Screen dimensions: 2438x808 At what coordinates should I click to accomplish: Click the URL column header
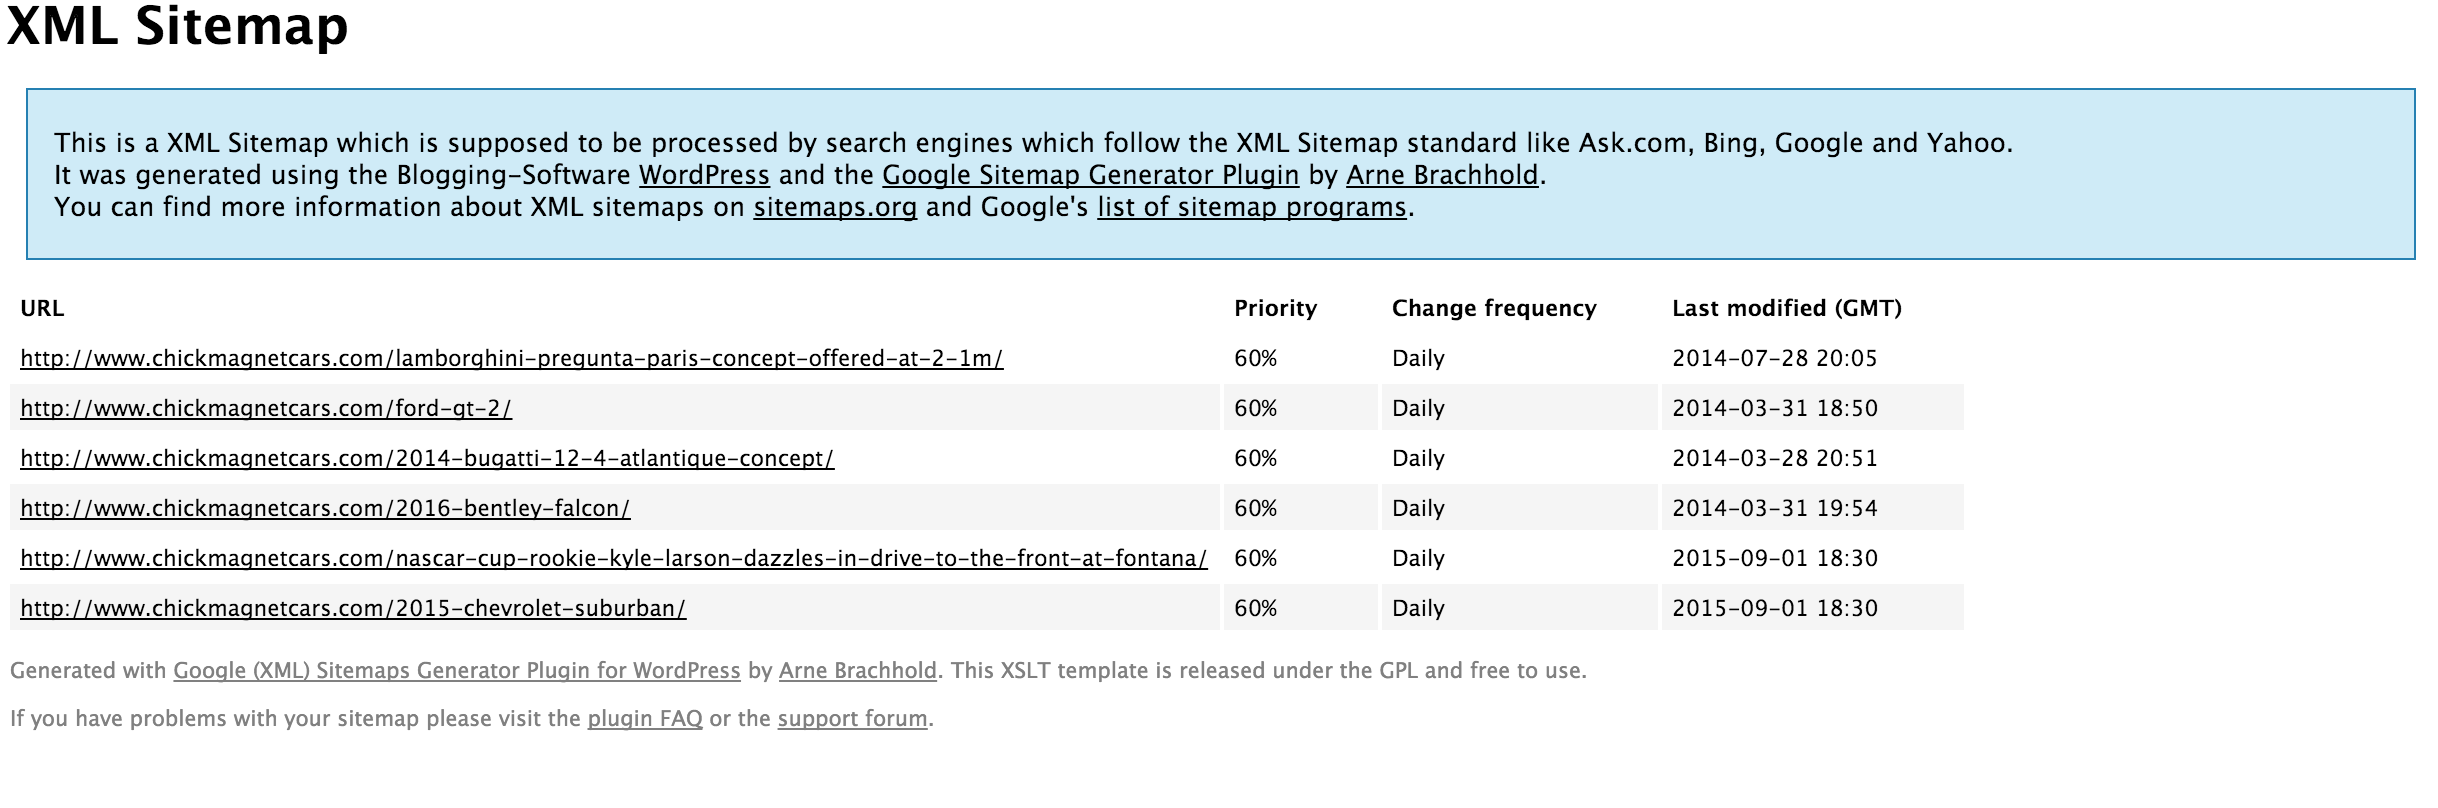tap(42, 308)
